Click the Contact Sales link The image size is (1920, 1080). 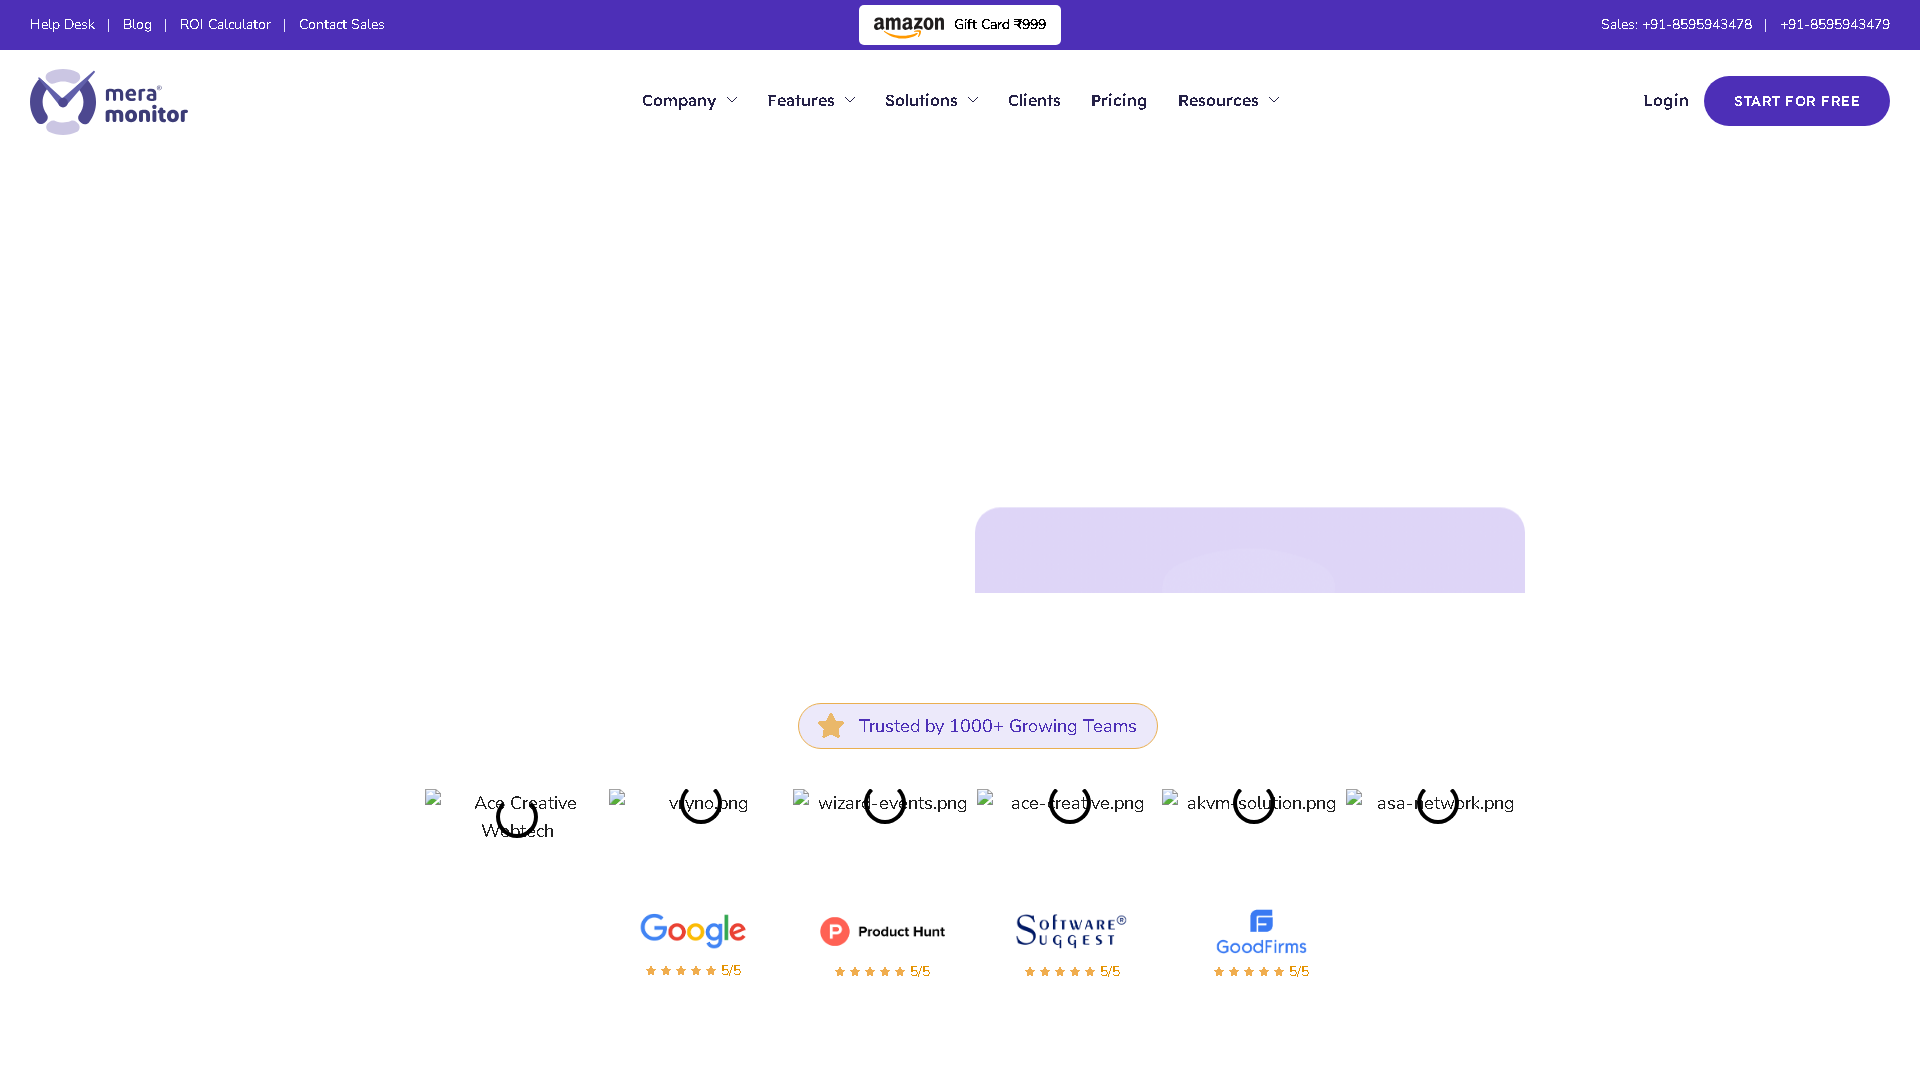pyautogui.click(x=341, y=24)
